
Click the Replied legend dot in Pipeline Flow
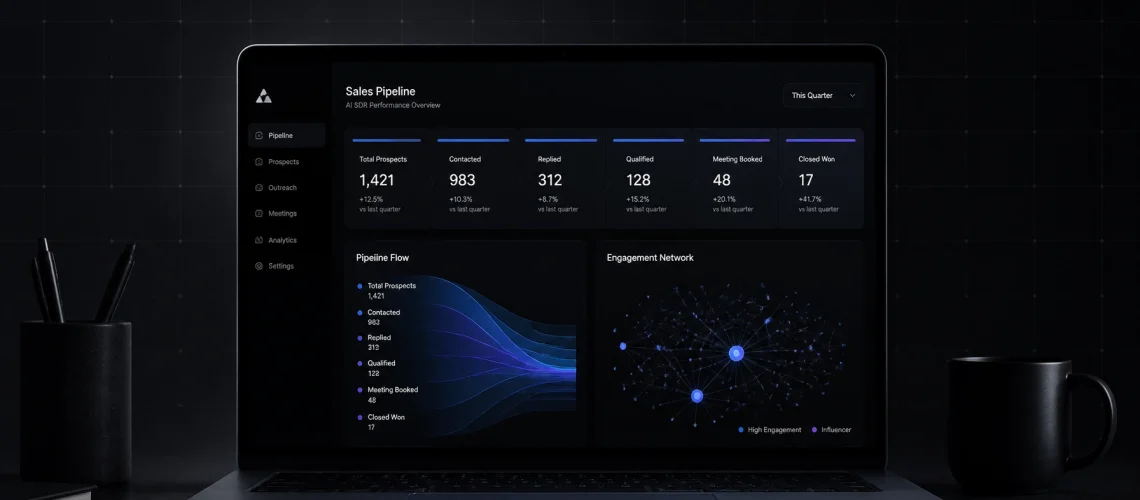360,338
